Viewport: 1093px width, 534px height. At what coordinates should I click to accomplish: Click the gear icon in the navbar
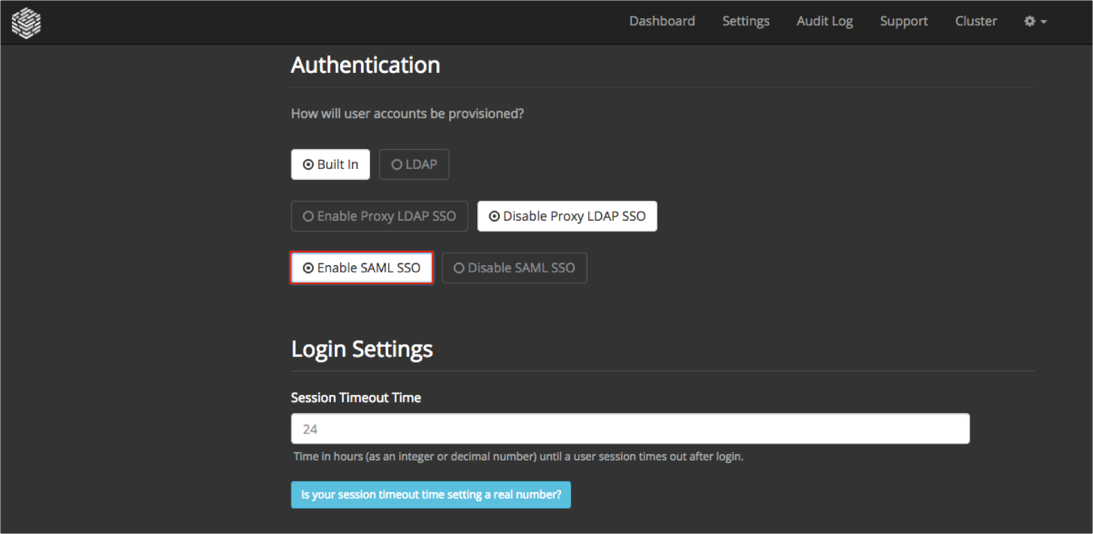pos(1029,21)
